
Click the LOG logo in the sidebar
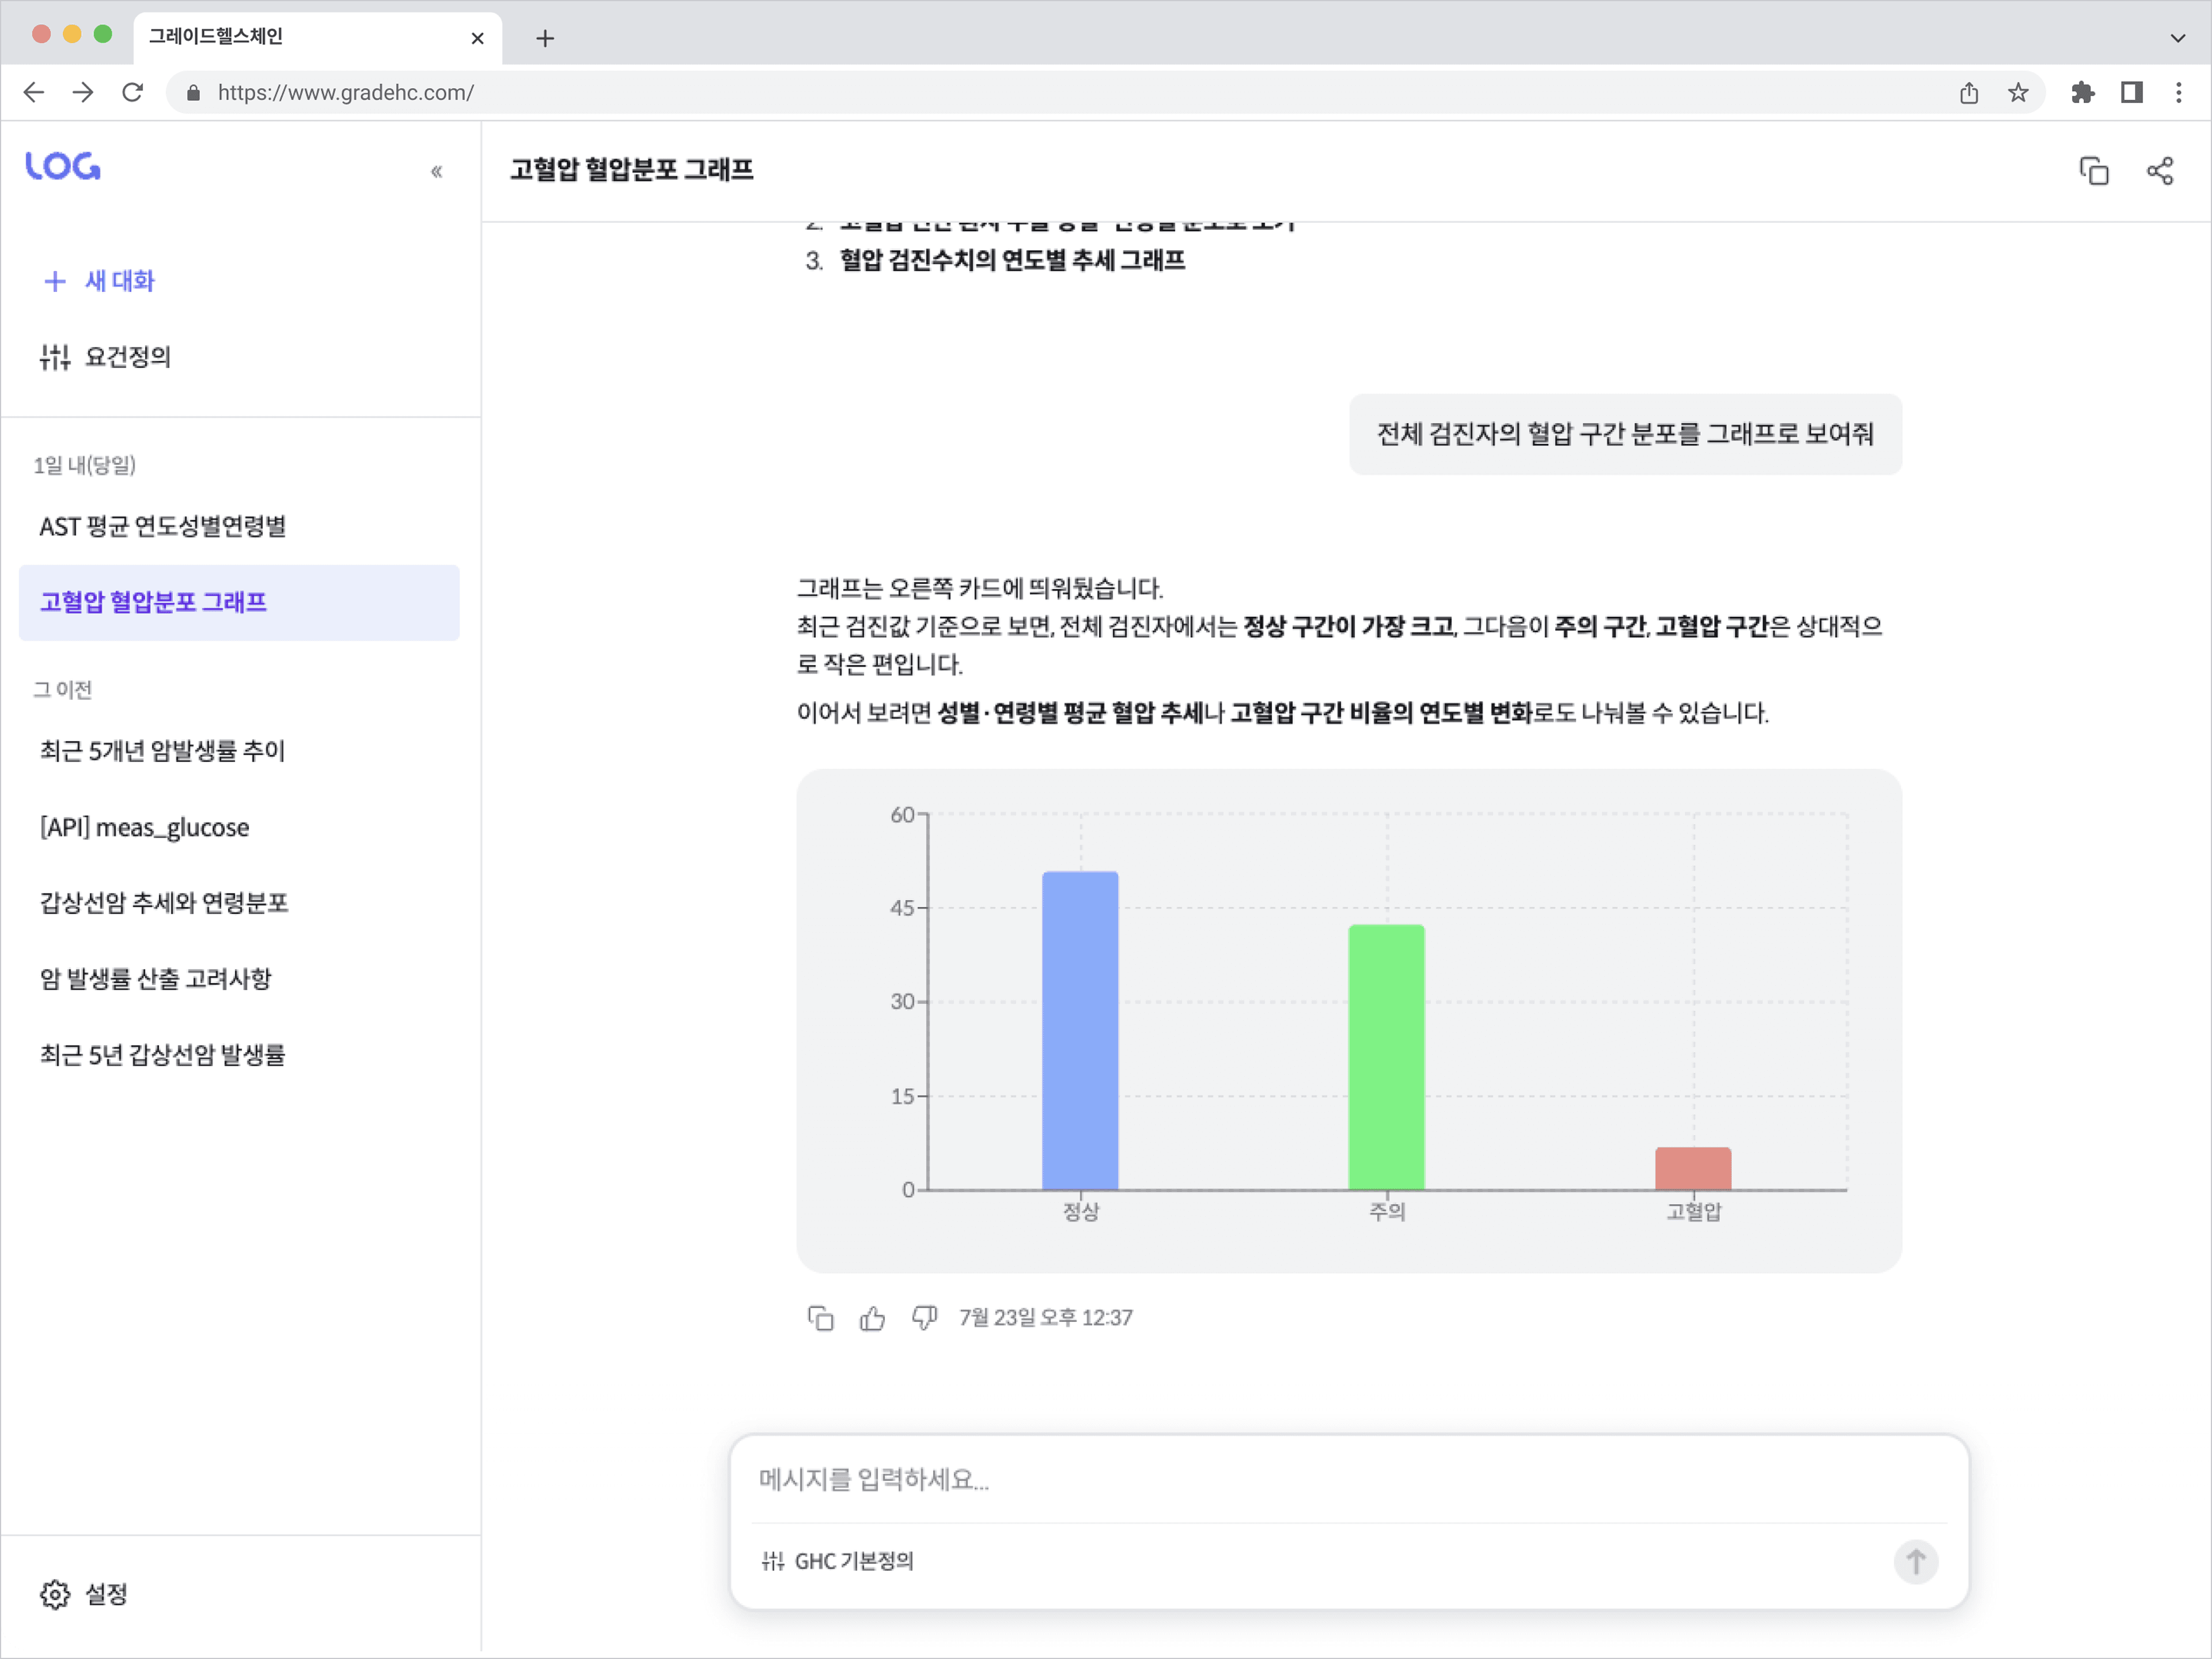pos(63,166)
